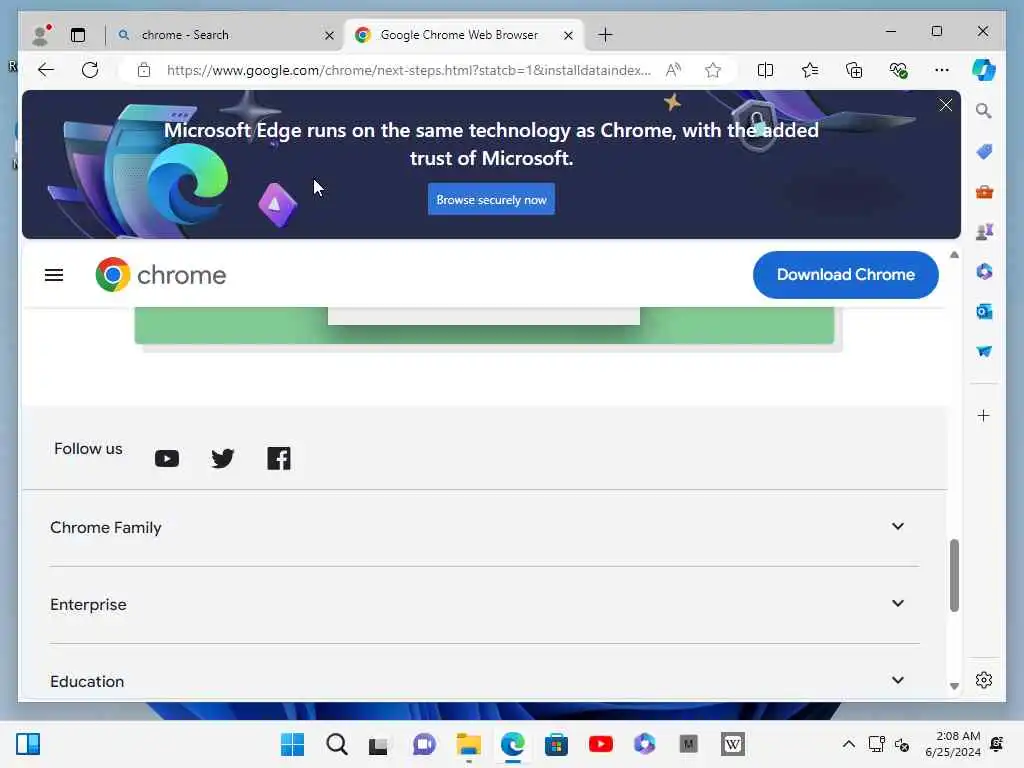Launch Copilot from the toolbar
Screen dimensions: 1024x768
[984, 70]
